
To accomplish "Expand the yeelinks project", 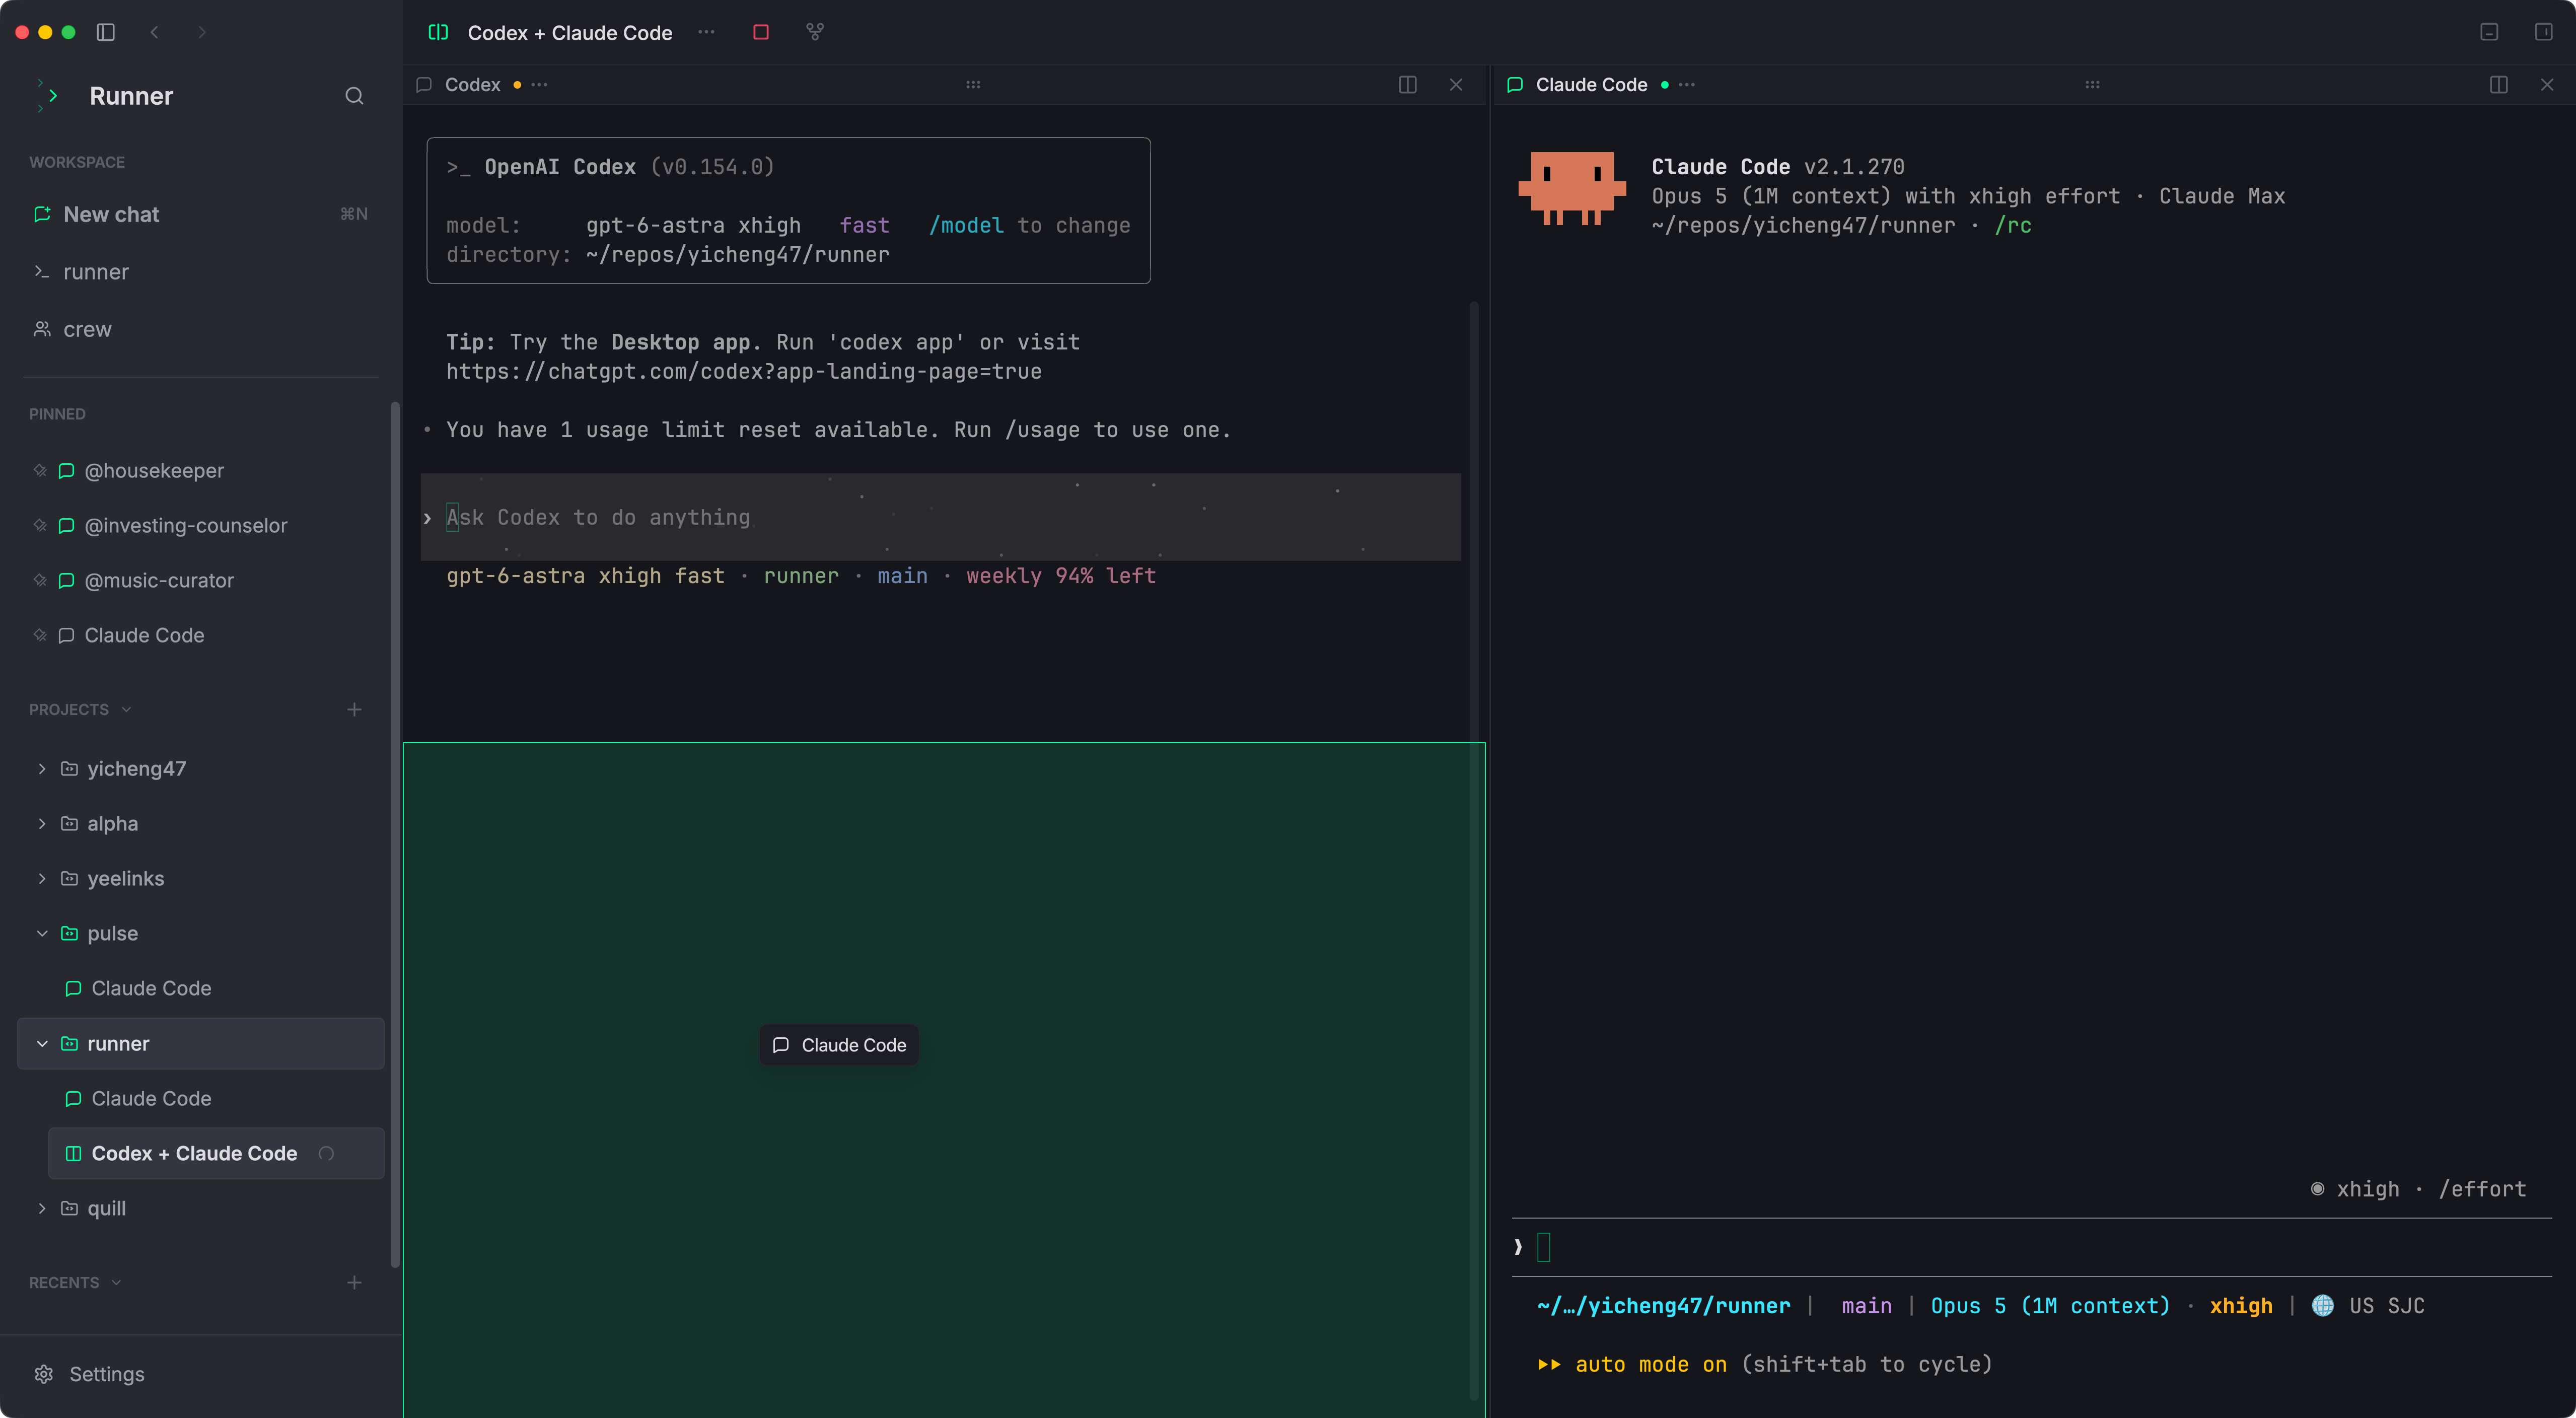I will [x=42, y=878].
